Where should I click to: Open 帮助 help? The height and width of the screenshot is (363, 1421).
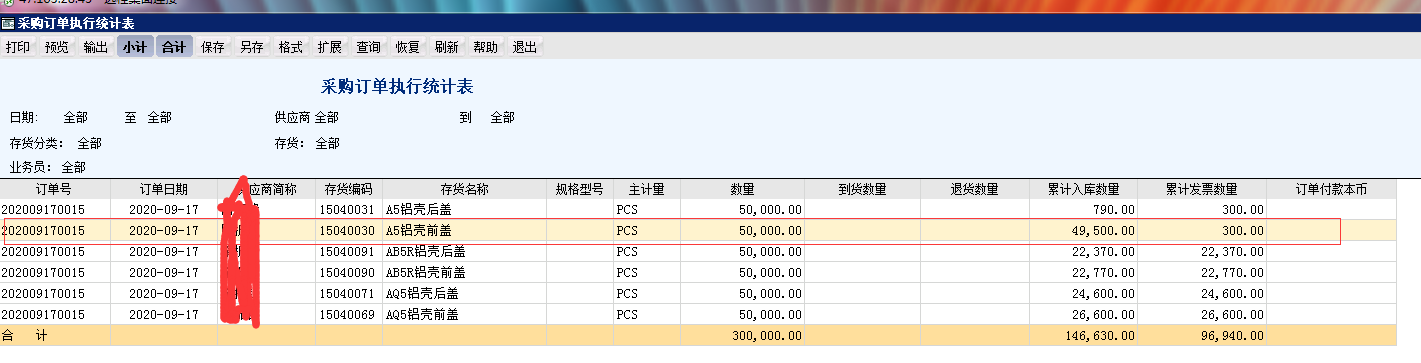coord(486,47)
